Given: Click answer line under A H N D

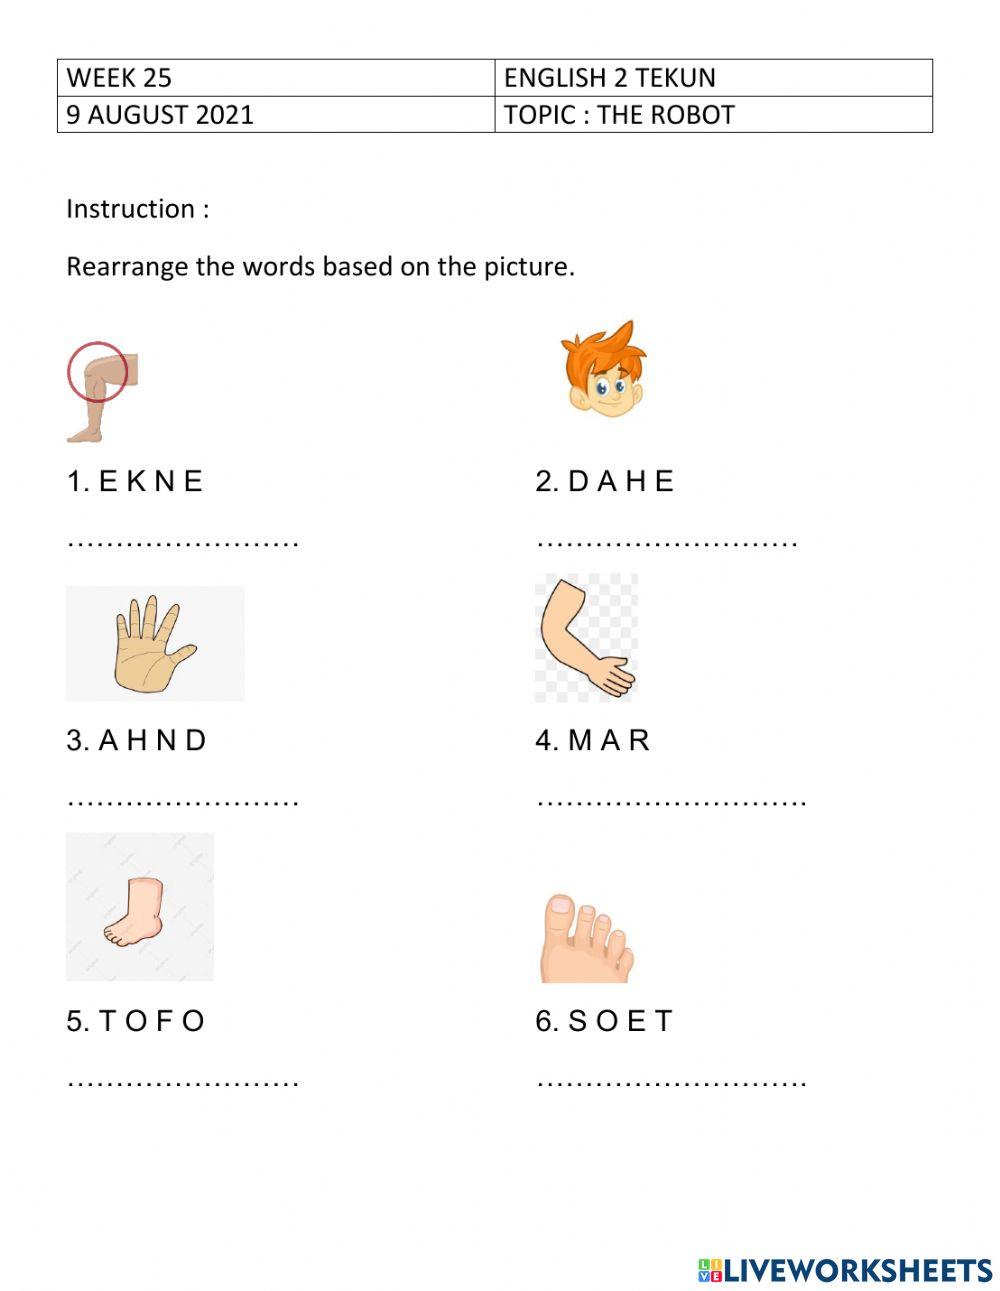Looking at the screenshot, I should tap(183, 802).
